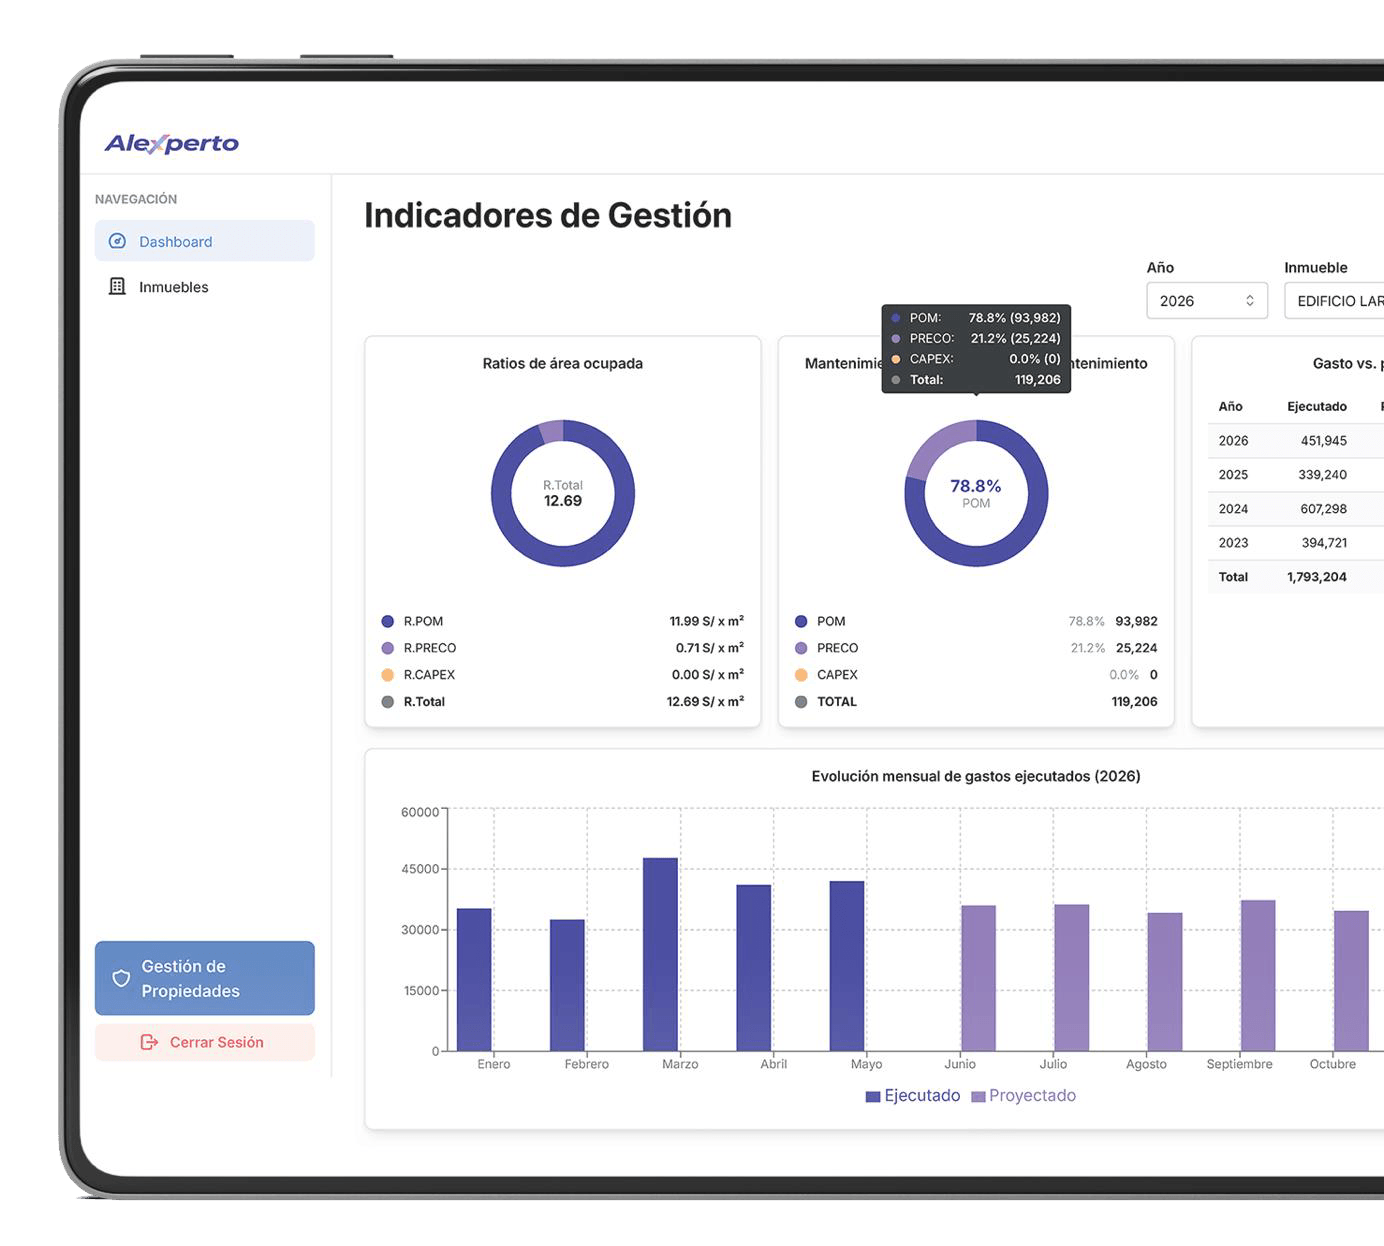
Task: Open the Inmuebles navigation item
Action: click(204, 286)
